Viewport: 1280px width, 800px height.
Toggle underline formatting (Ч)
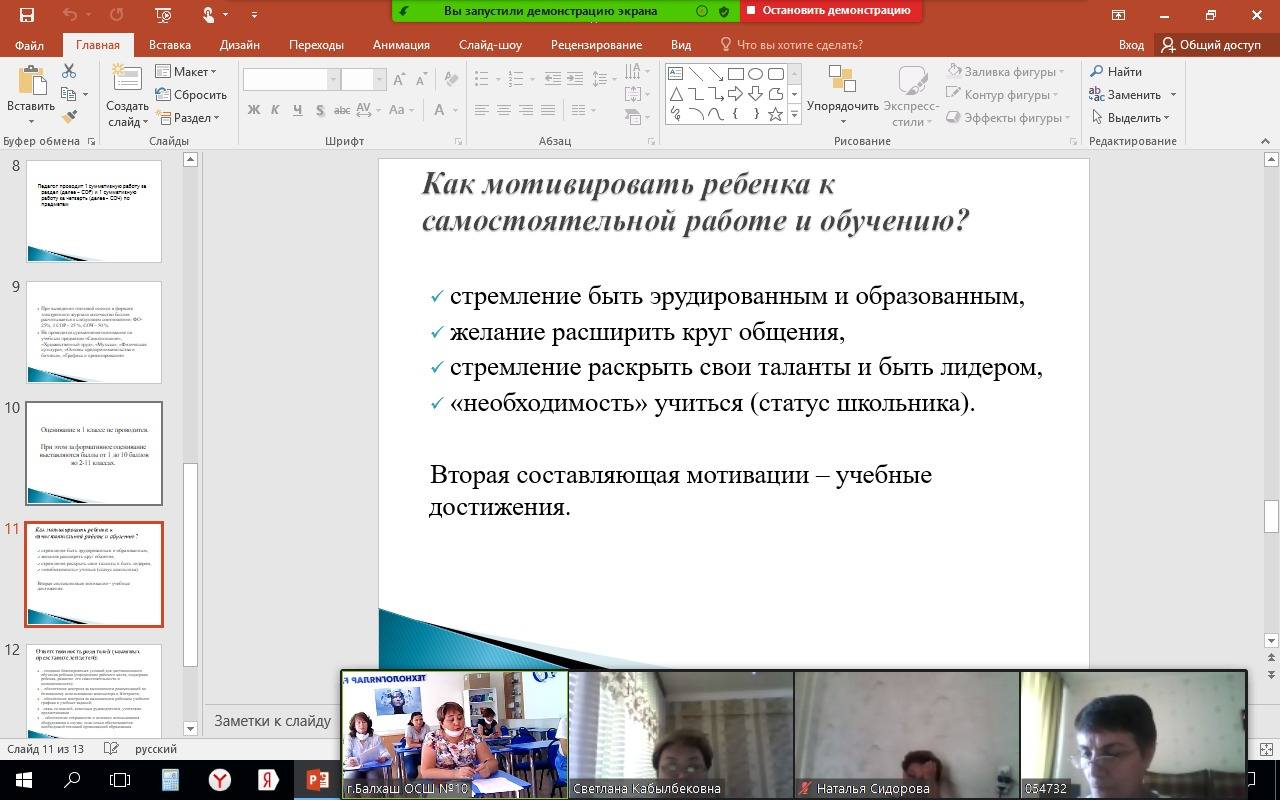tap(297, 110)
